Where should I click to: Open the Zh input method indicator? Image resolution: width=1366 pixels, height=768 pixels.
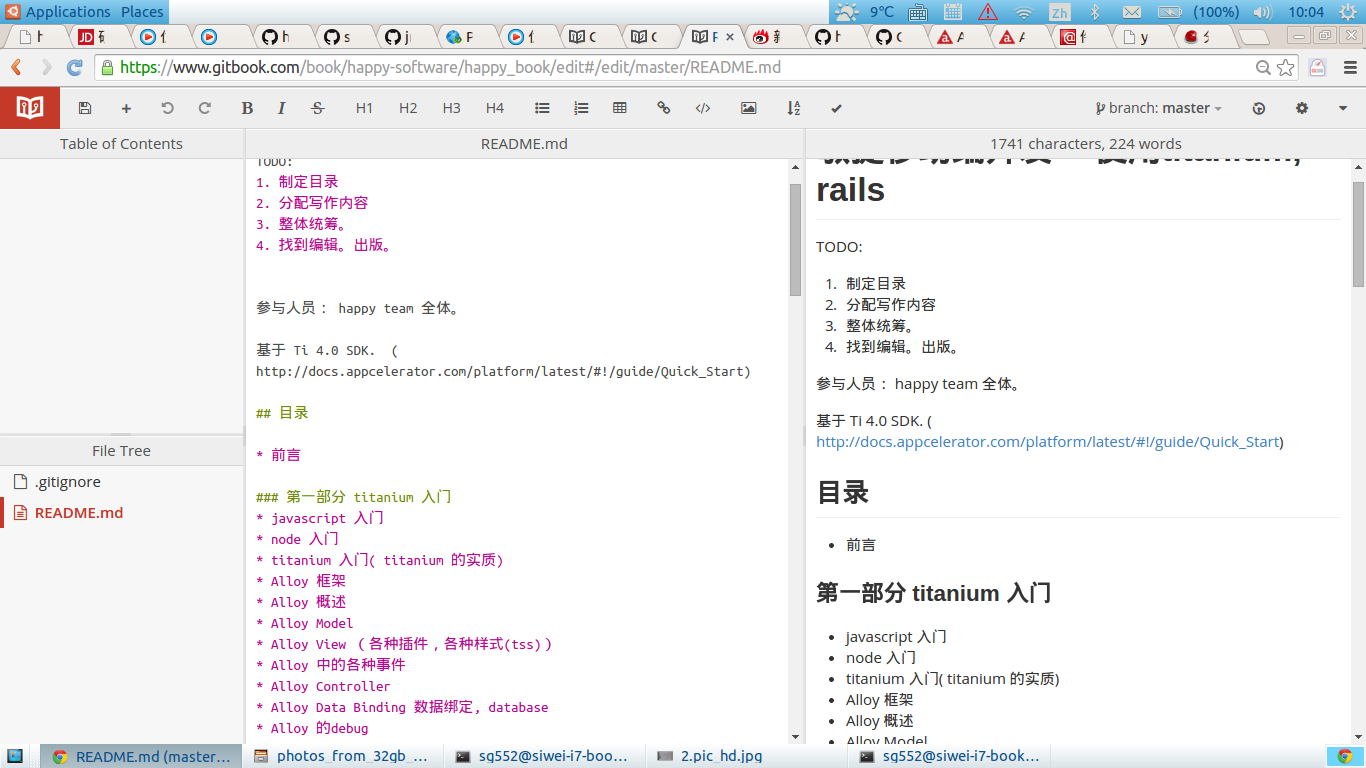[x=1060, y=12]
